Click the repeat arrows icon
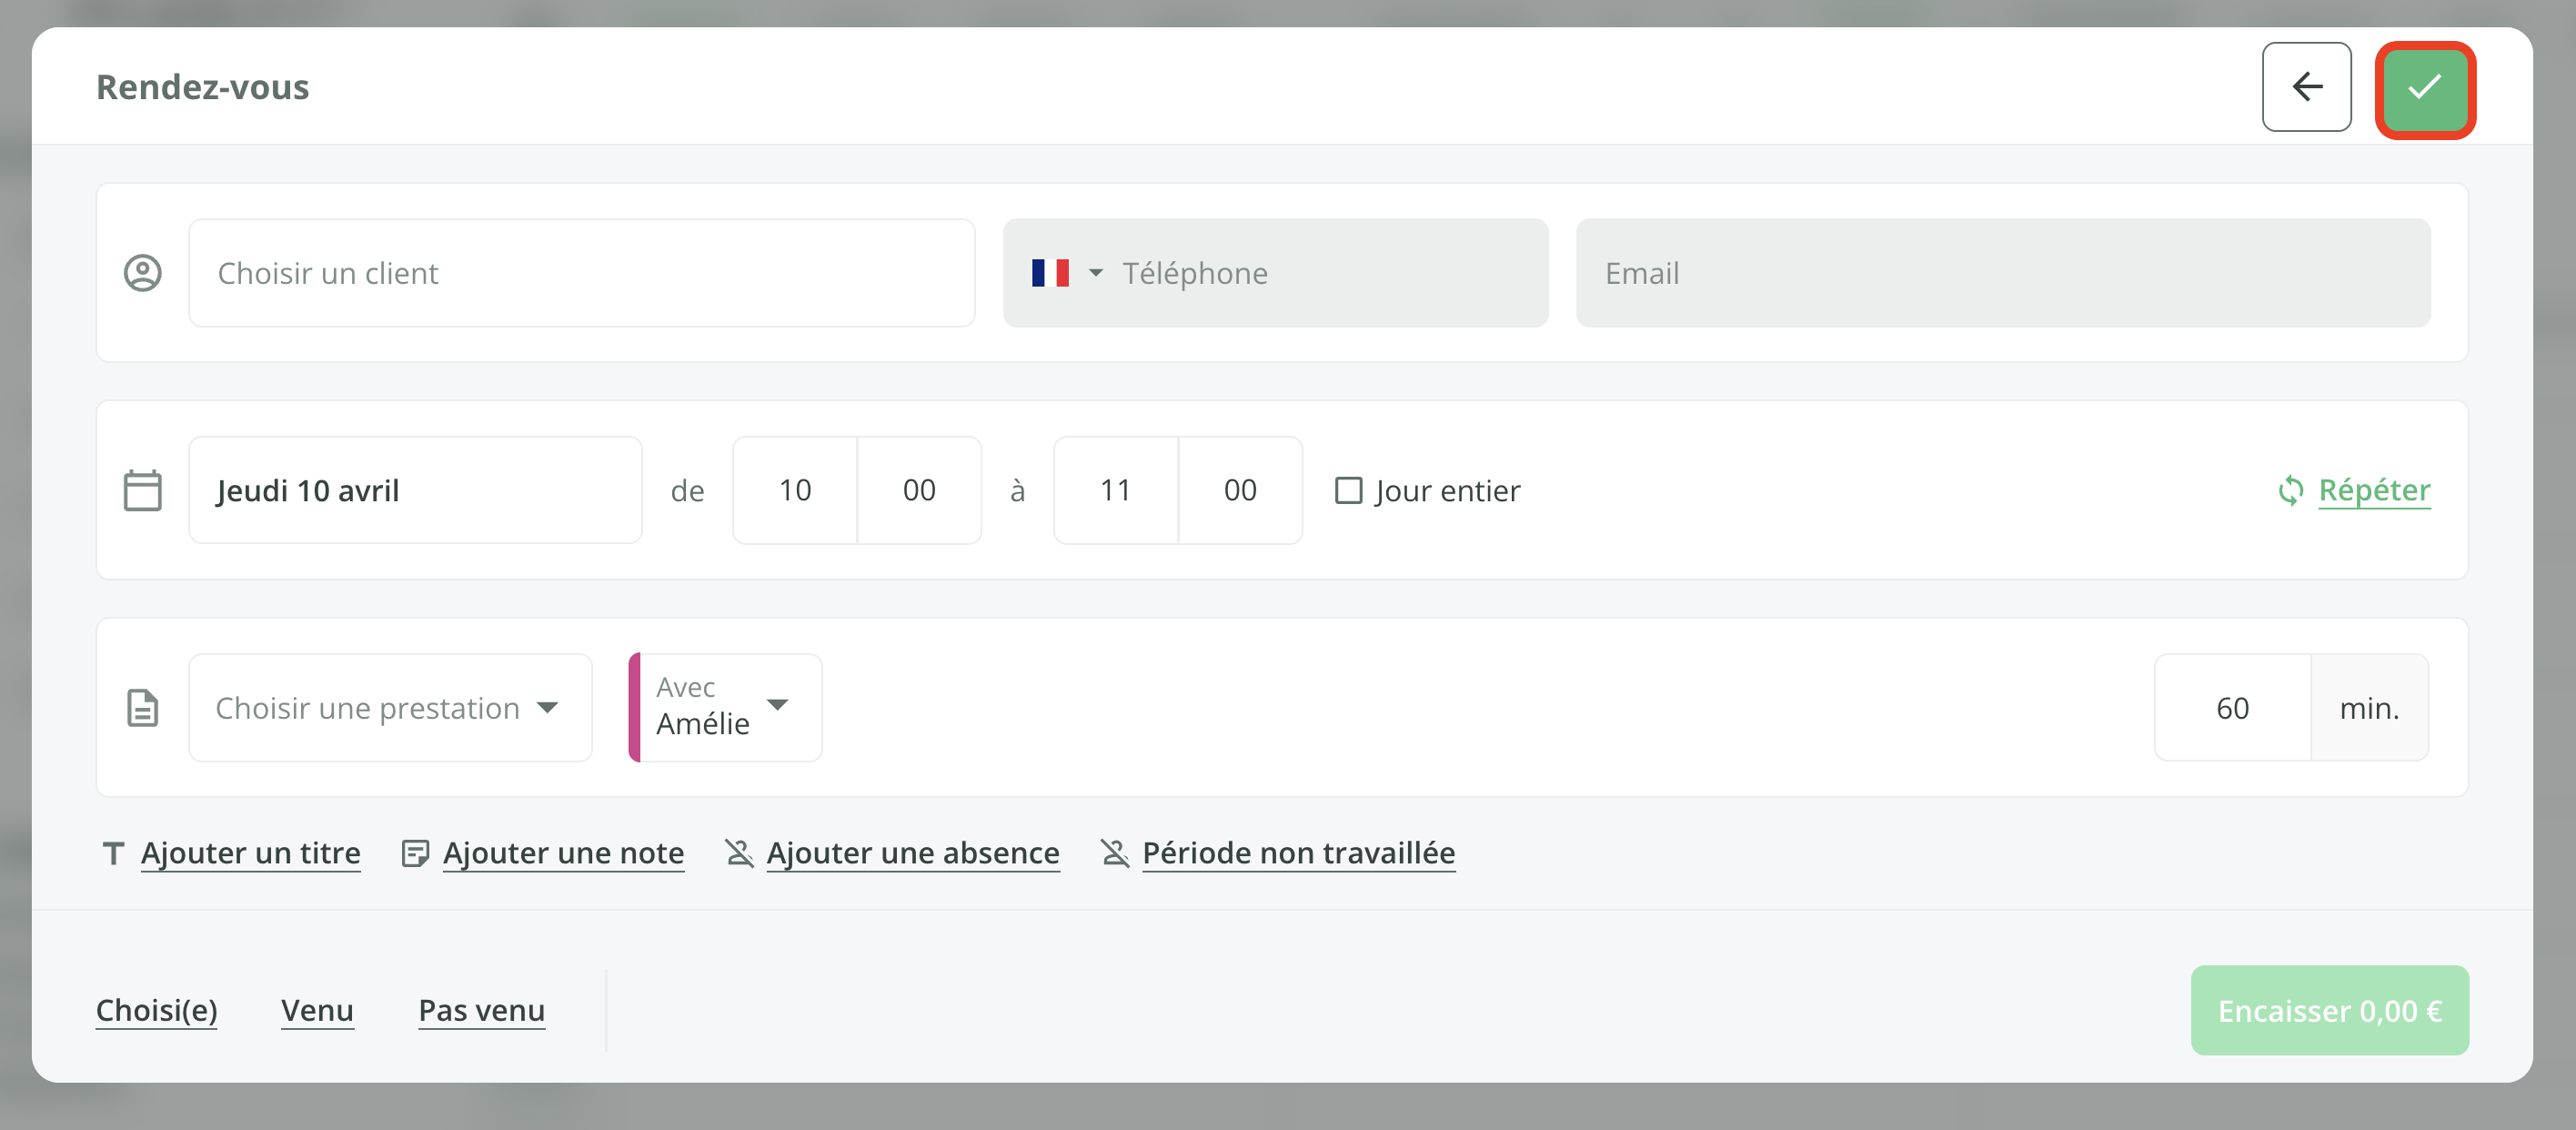 [2290, 490]
